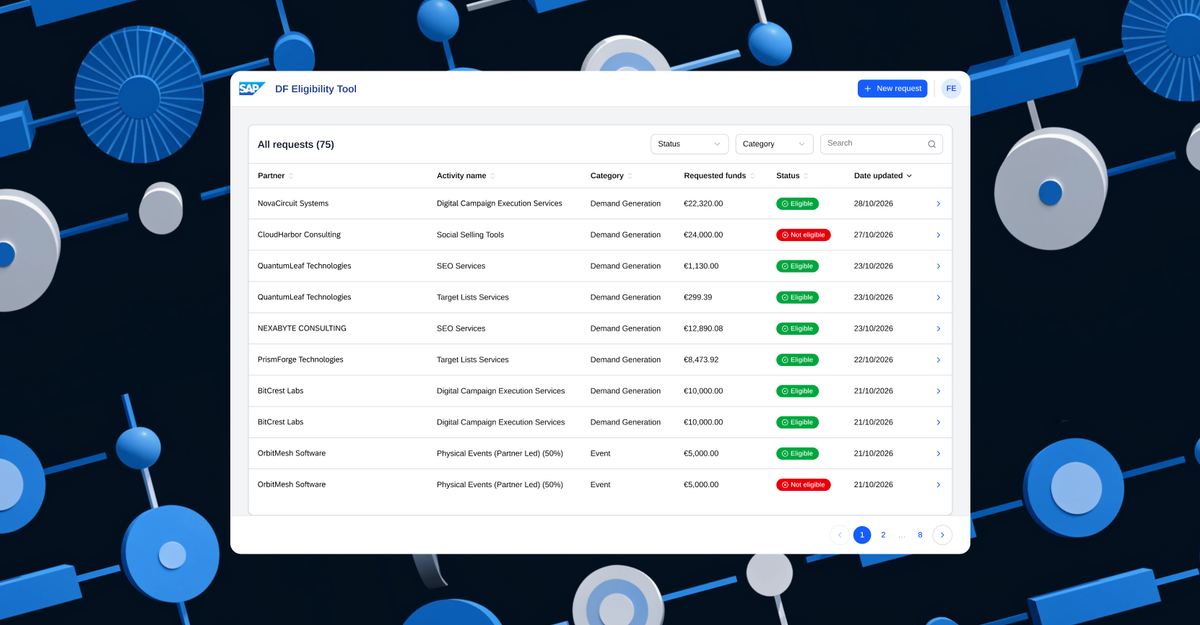The height and width of the screenshot is (625, 1200).
Task: Sort by the Partner column icon
Action: [x=291, y=176]
